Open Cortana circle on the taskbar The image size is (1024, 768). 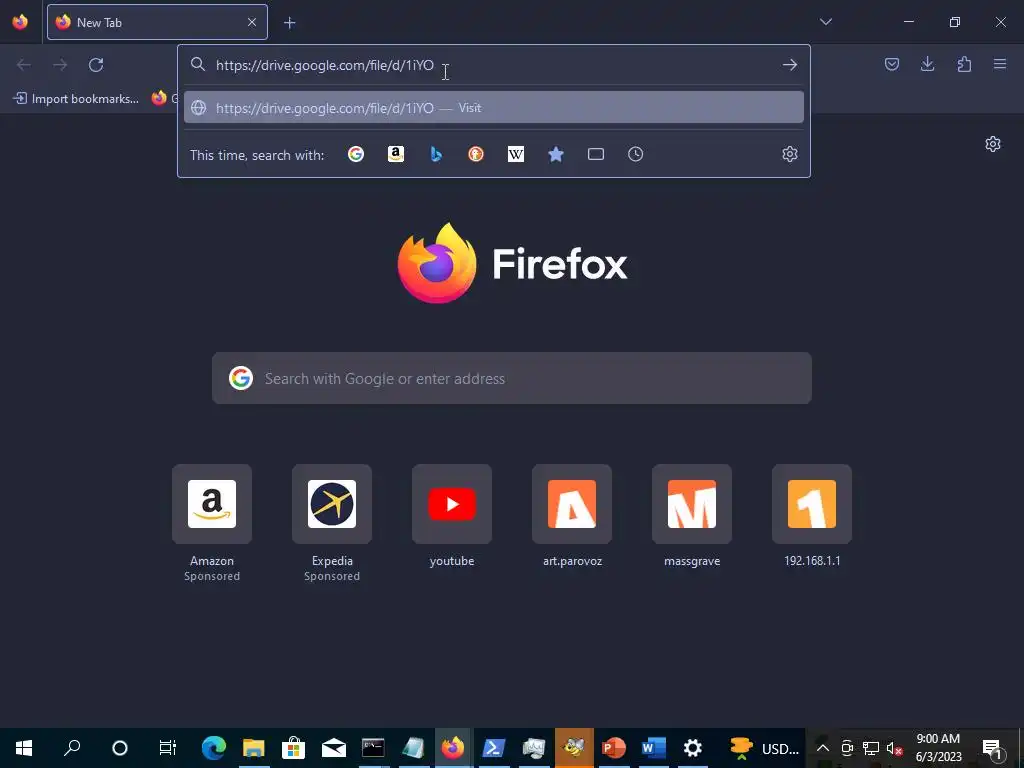tap(120, 748)
